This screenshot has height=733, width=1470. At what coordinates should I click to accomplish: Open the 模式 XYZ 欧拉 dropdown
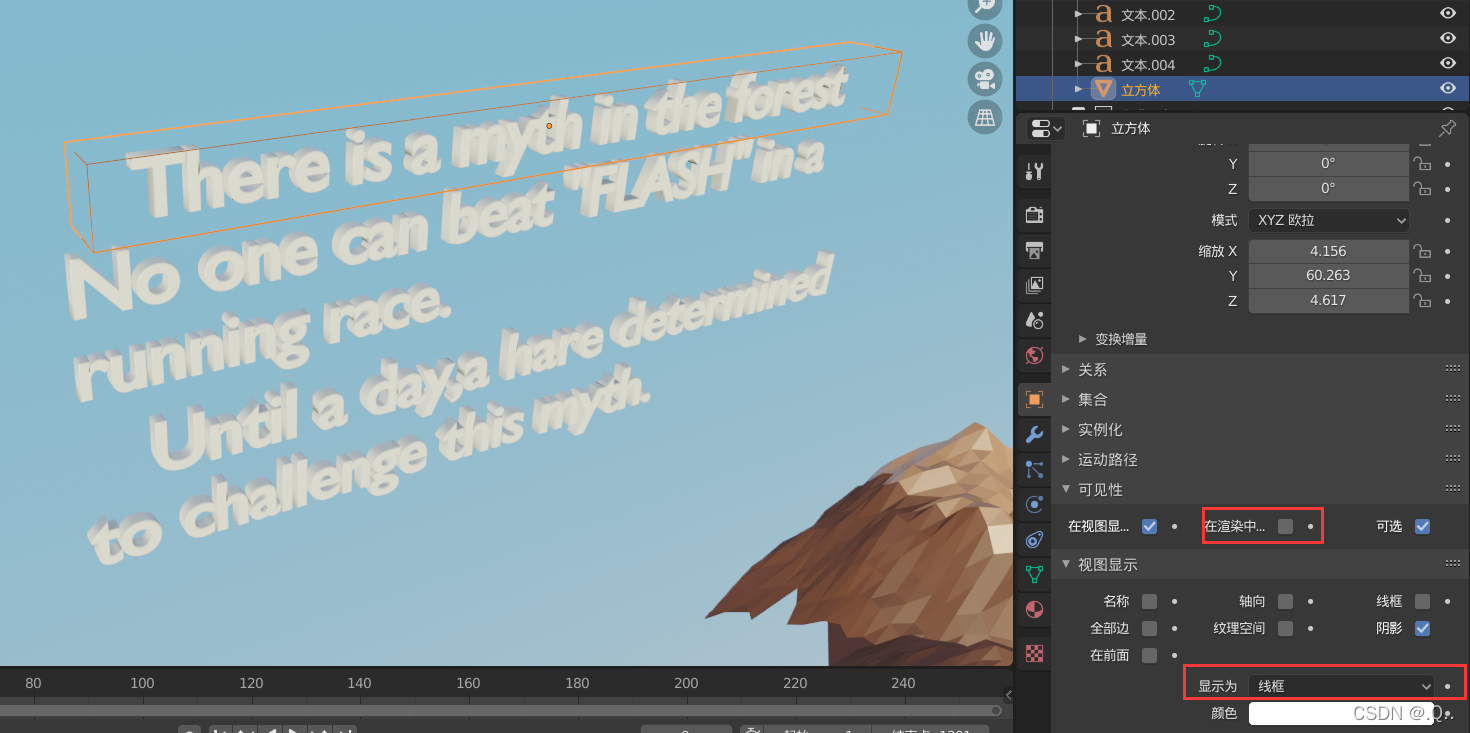pos(1329,220)
